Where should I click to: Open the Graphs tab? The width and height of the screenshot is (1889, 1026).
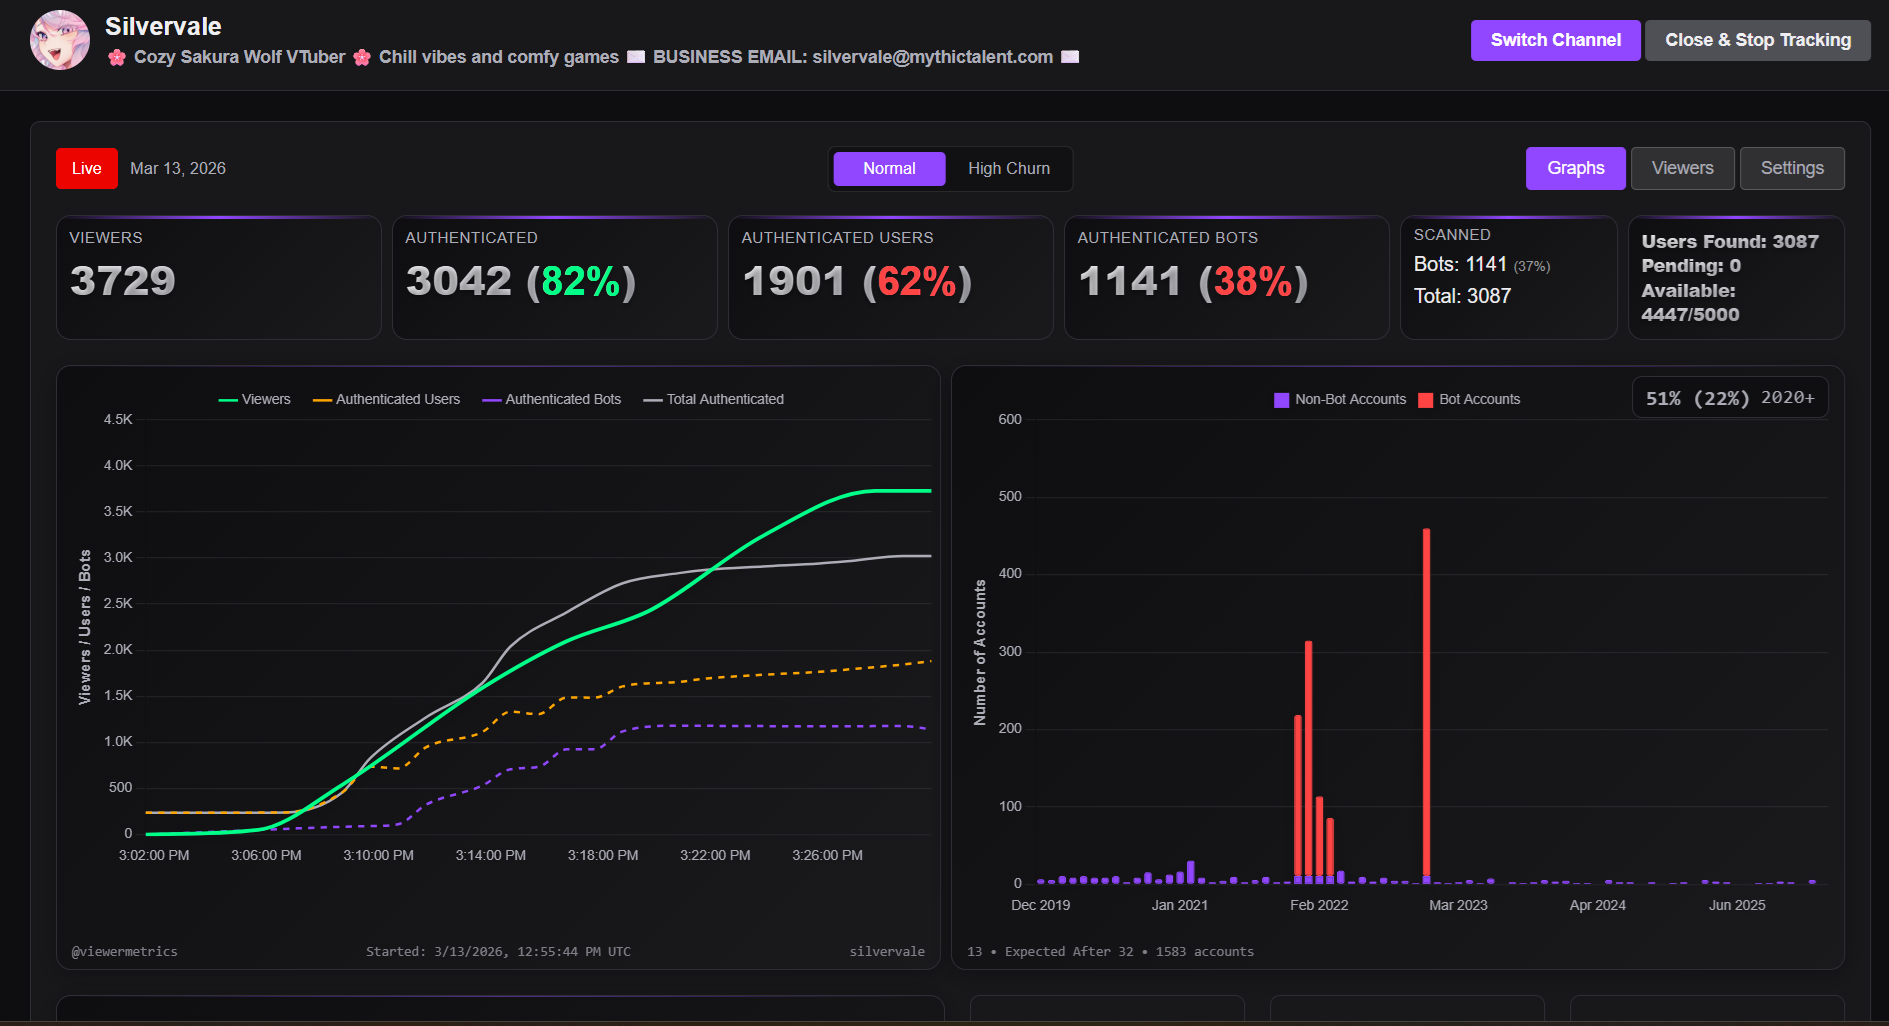pyautogui.click(x=1575, y=168)
